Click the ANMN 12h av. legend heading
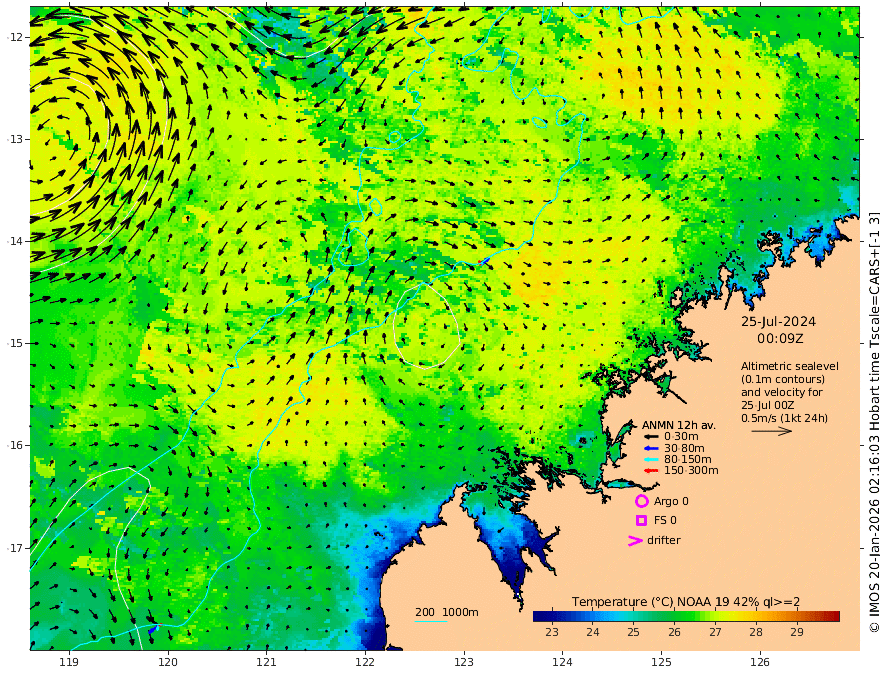The image size is (880, 680). [679, 425]
